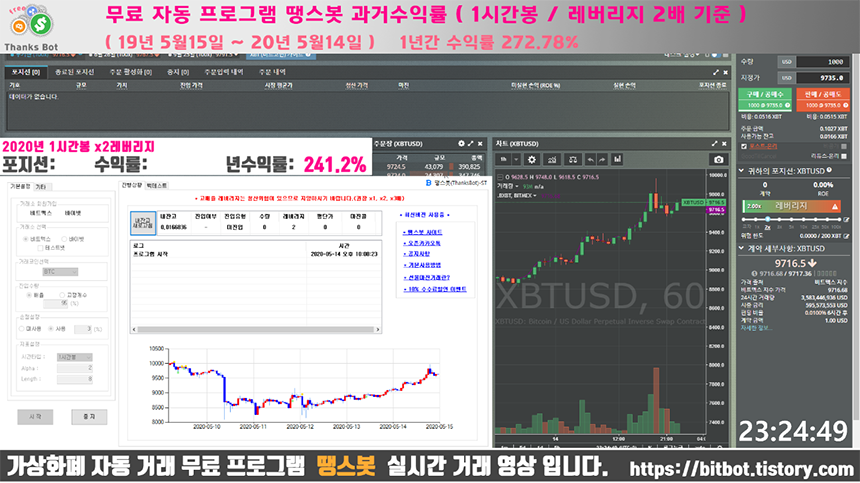Click the red Sell / Short button
860x483 pixels.
(x=823, y=99)
